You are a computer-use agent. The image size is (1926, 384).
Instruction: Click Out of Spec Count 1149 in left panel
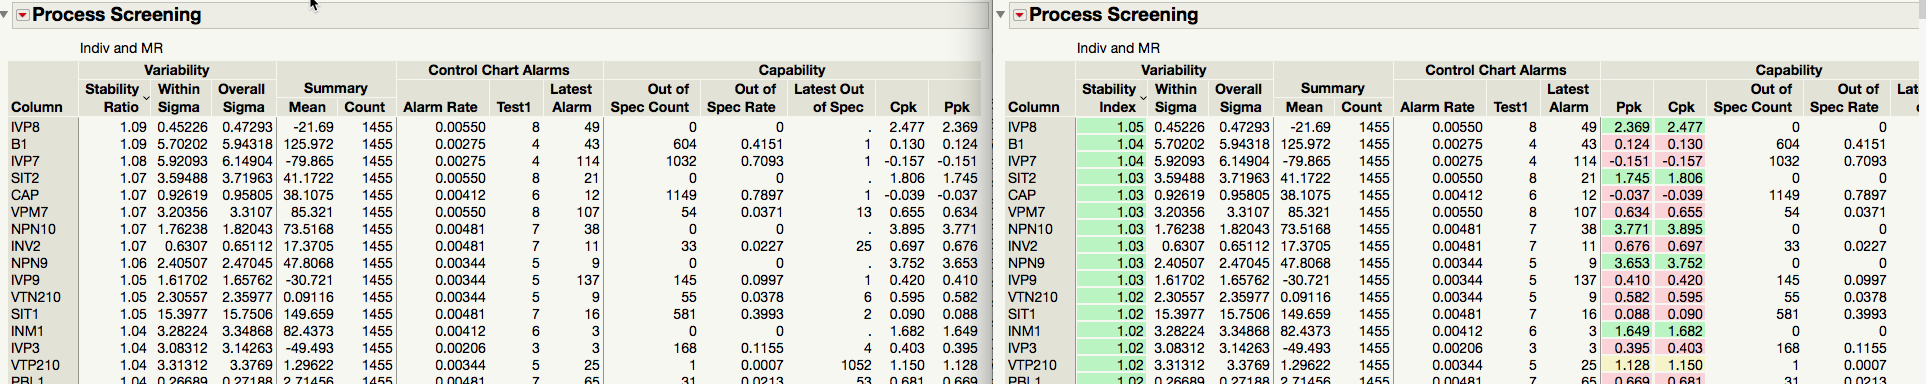coord(681,195)
